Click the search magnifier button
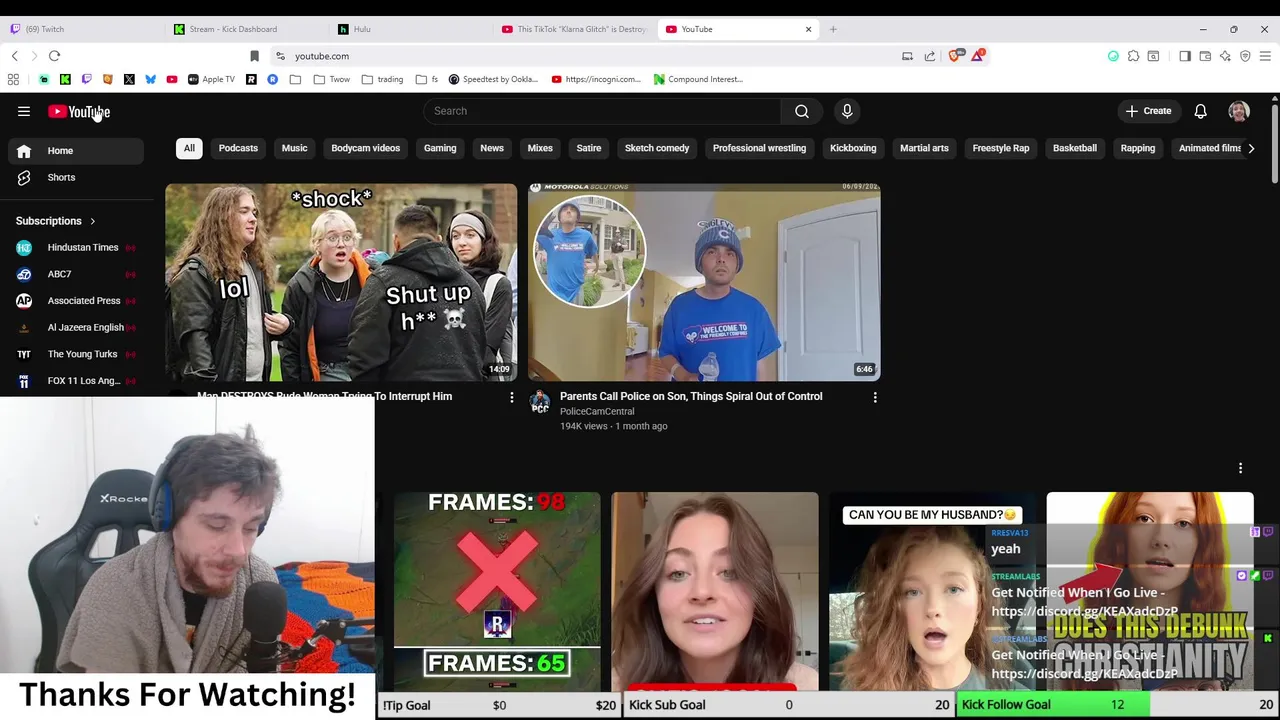Image resolution: width=1280 pixels, height=720 pixels. 802,111
